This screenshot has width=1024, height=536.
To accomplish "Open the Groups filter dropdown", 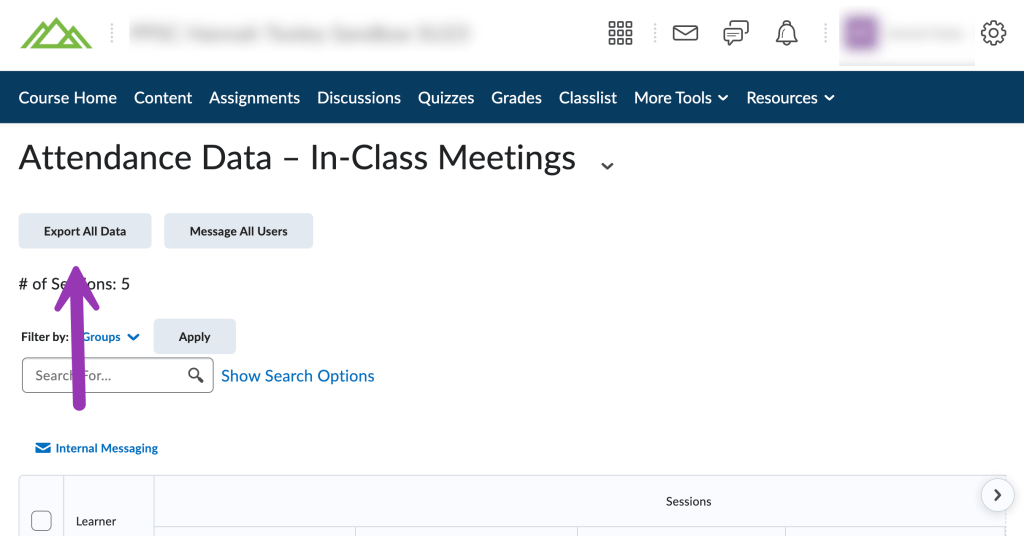I will coord(110,337).
